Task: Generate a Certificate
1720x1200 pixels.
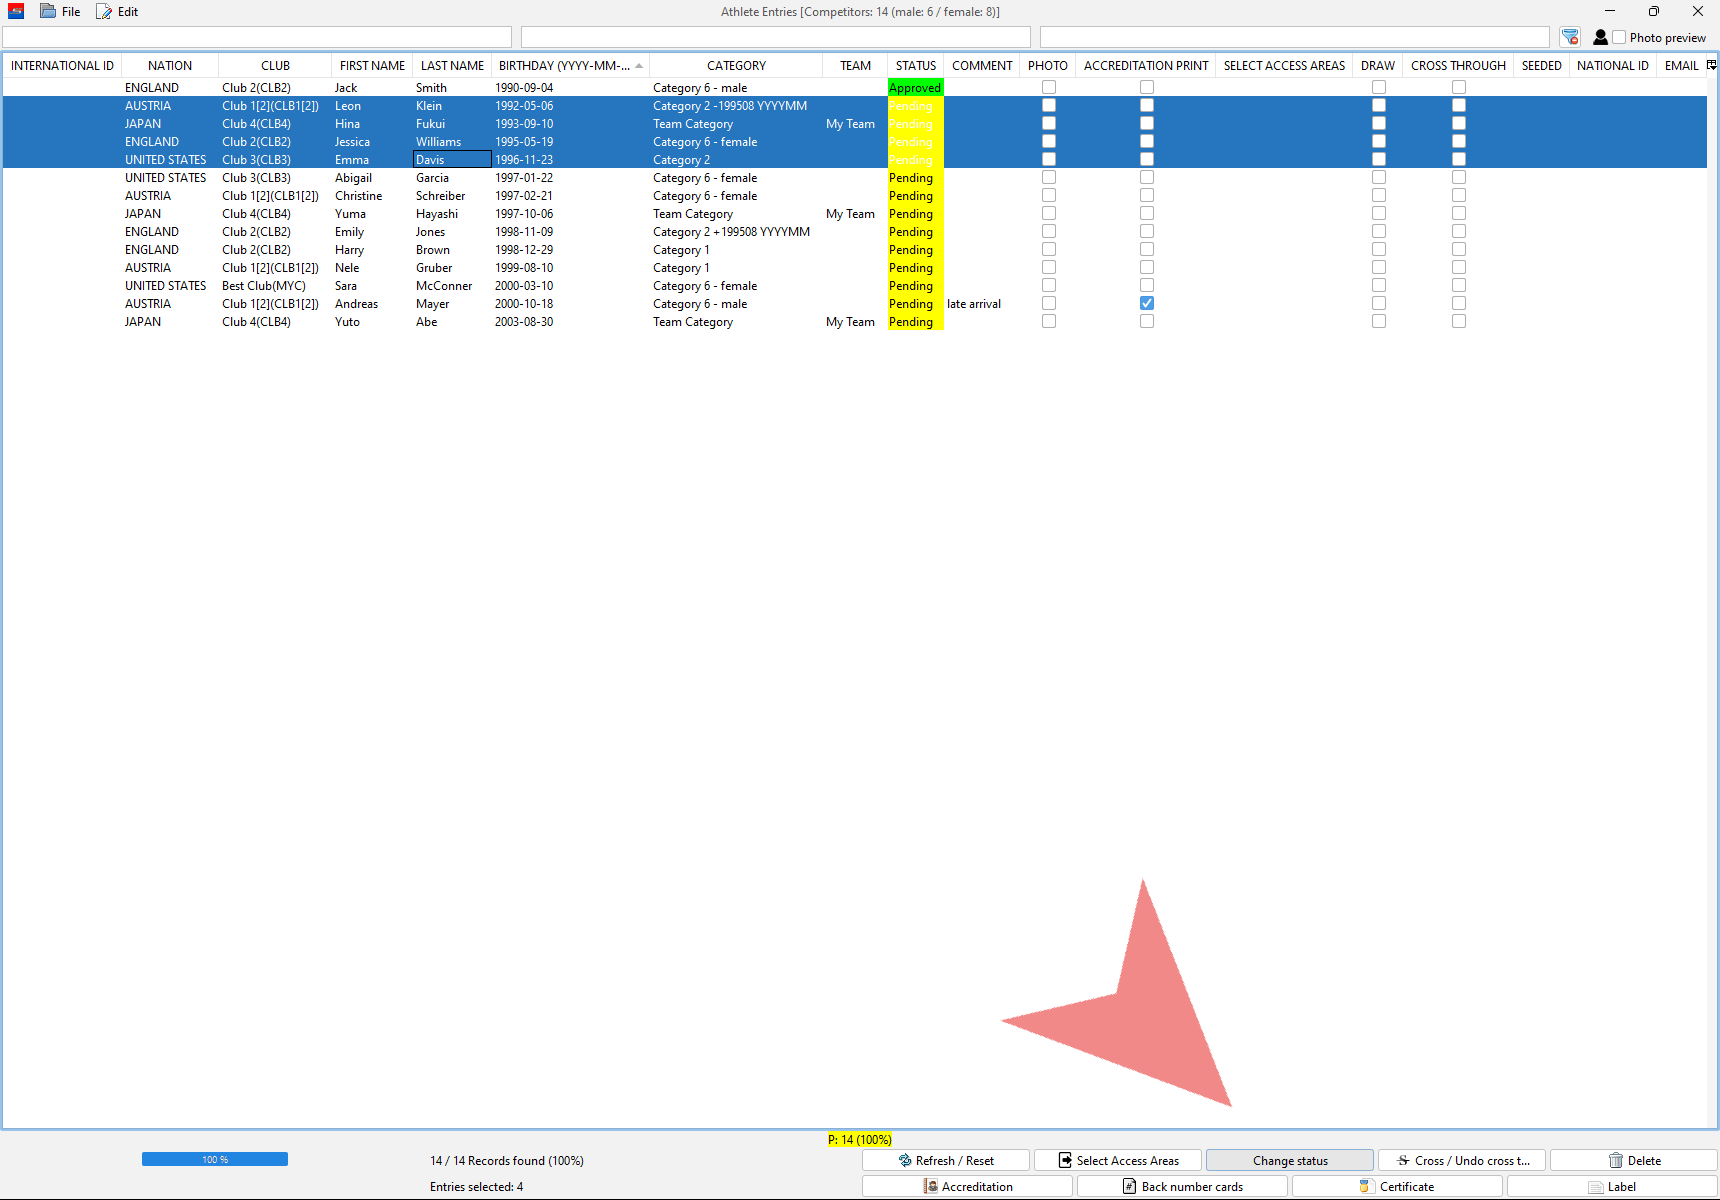Action: click(x=1397, y=1186)
